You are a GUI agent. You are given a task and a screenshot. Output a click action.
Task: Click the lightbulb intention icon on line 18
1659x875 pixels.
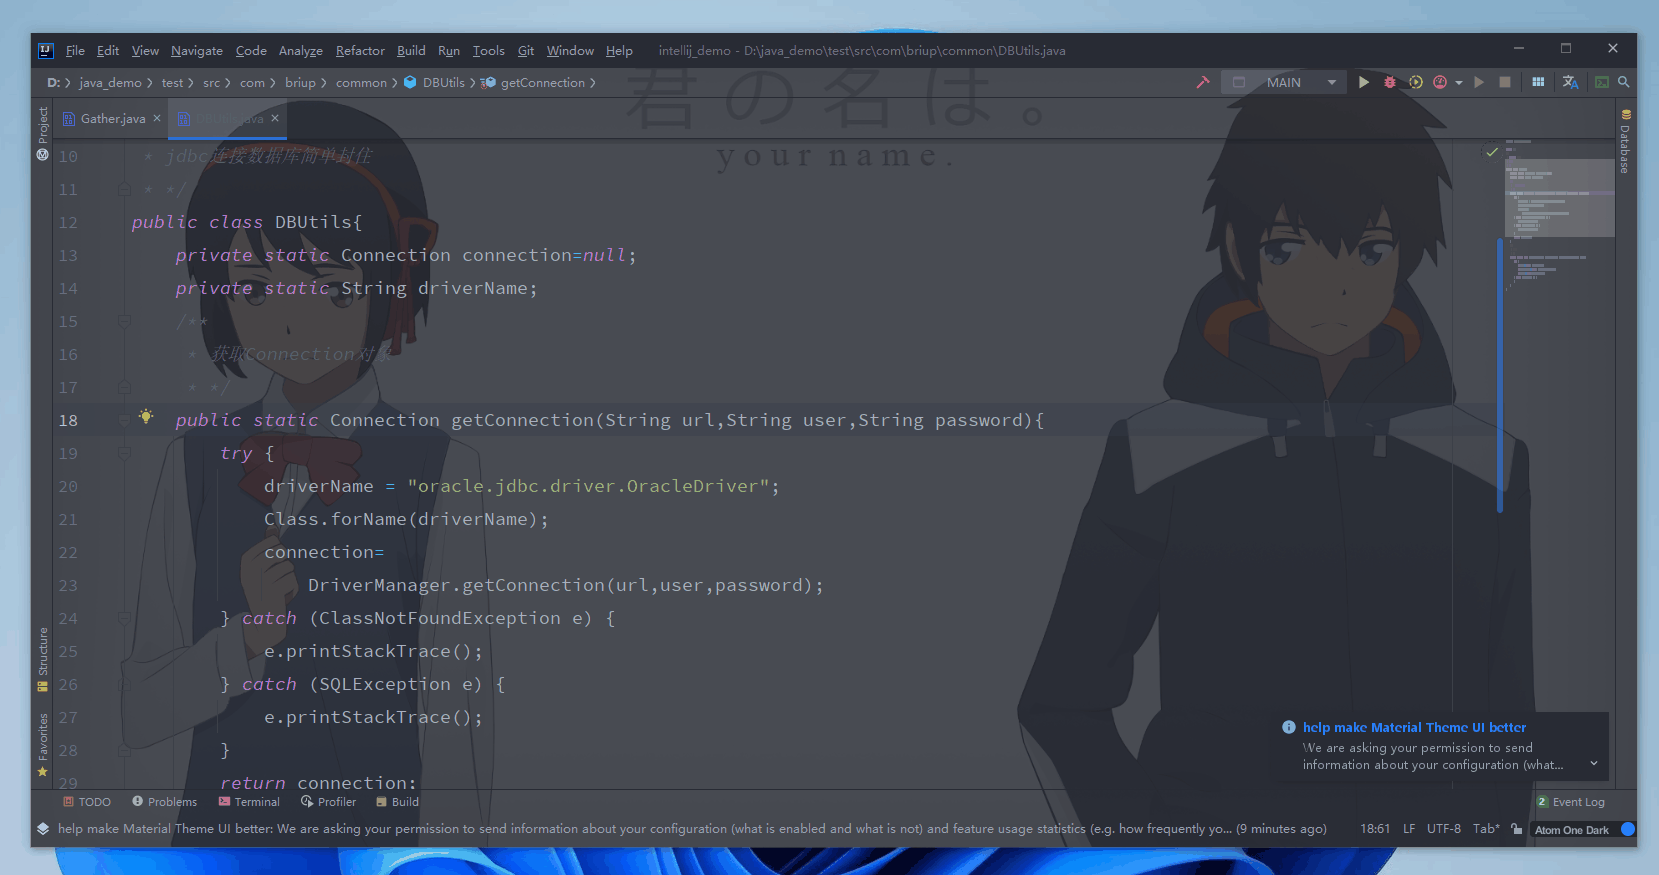(146, 416)
